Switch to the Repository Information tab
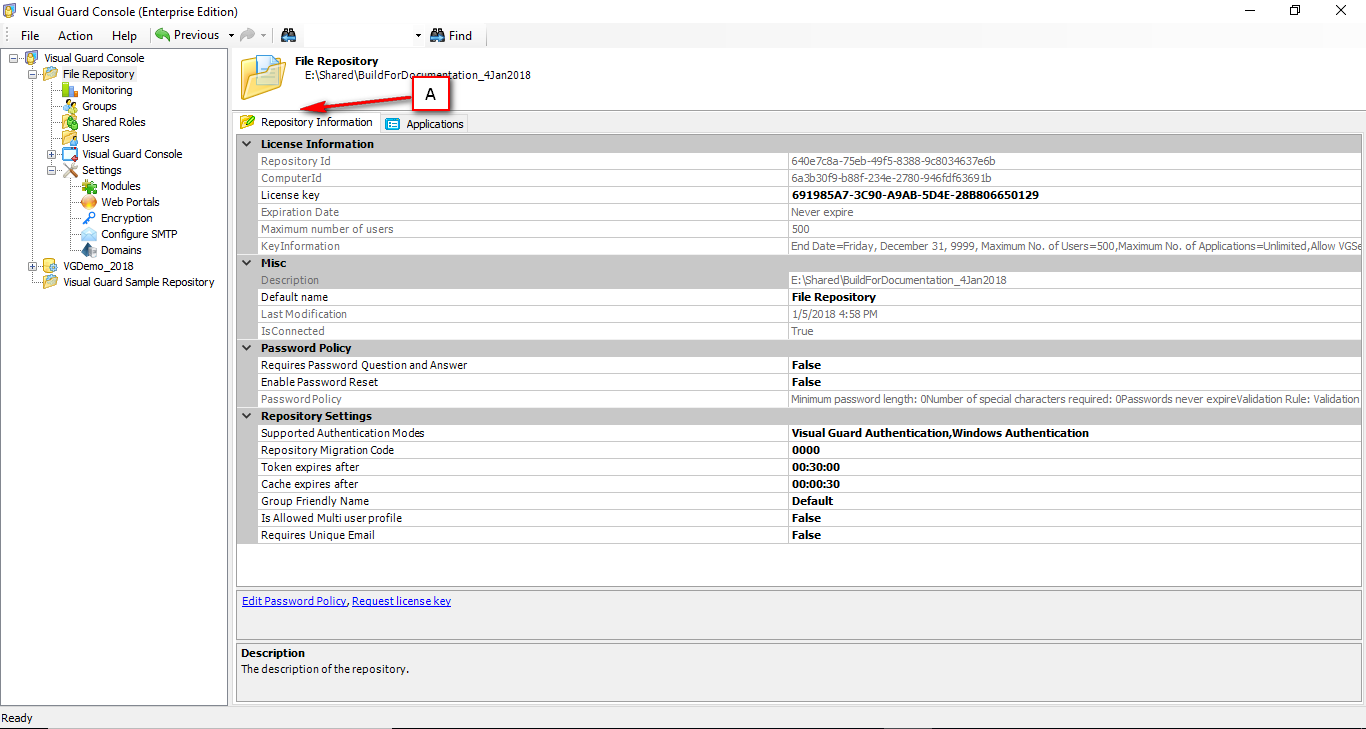The image size is (1366, 729). 306,122
